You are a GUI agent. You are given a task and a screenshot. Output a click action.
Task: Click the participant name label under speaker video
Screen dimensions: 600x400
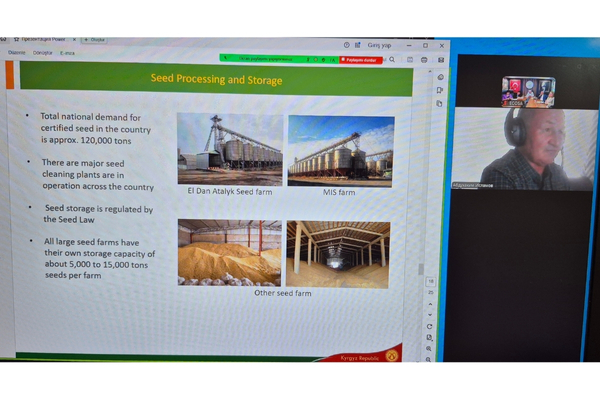click(x=473, y=185)
